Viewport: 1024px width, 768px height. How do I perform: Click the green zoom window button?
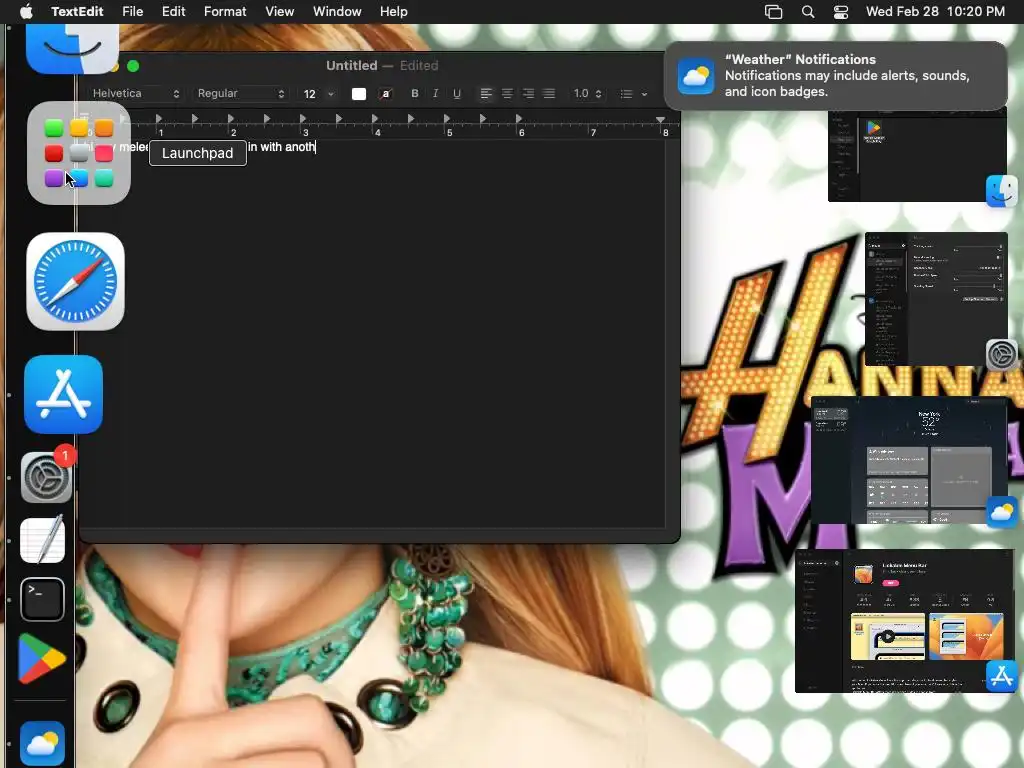(x=133, y=66)
